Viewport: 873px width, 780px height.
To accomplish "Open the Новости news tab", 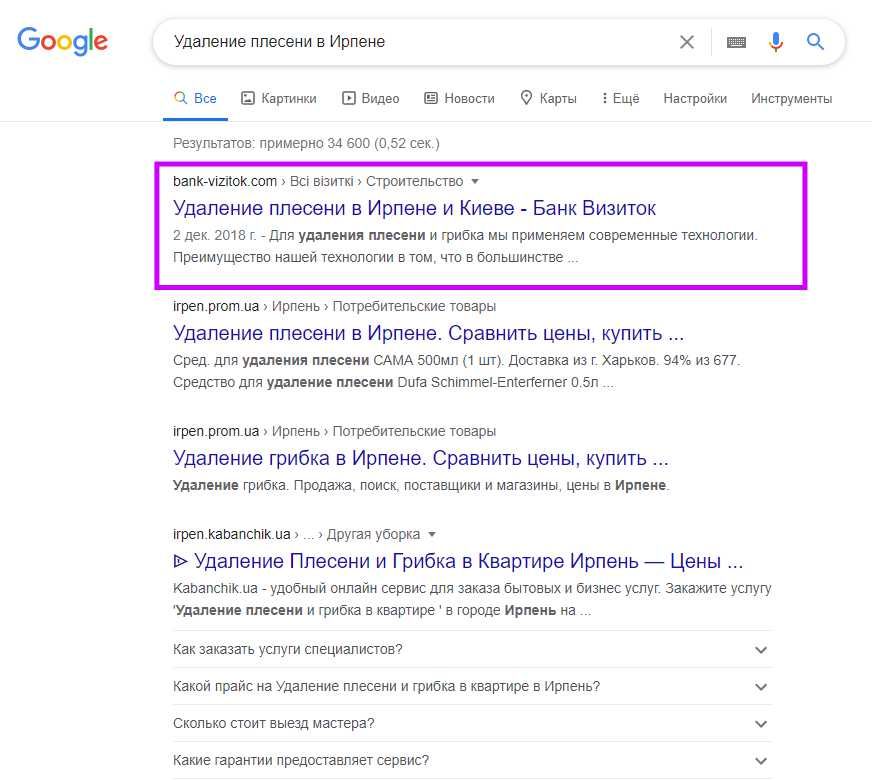I will (x=459, y=98).
